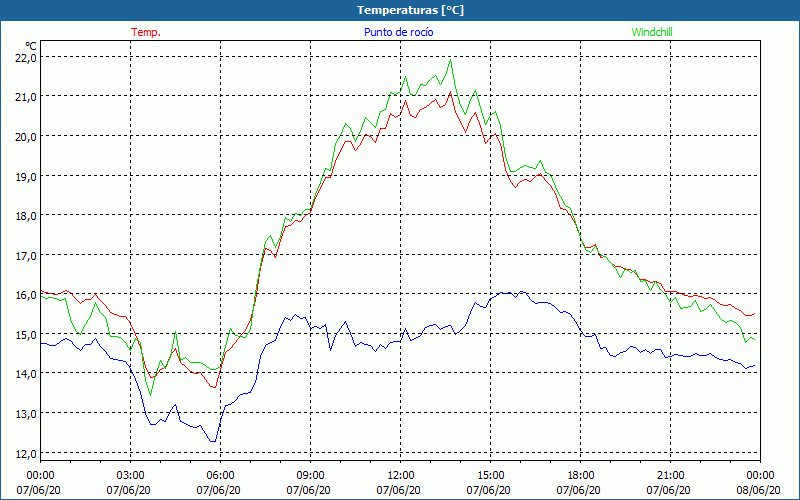This screenshot has width=800, height=500.
Task: Click the 08/06/20 date label
Action: [x=758, y=490]
